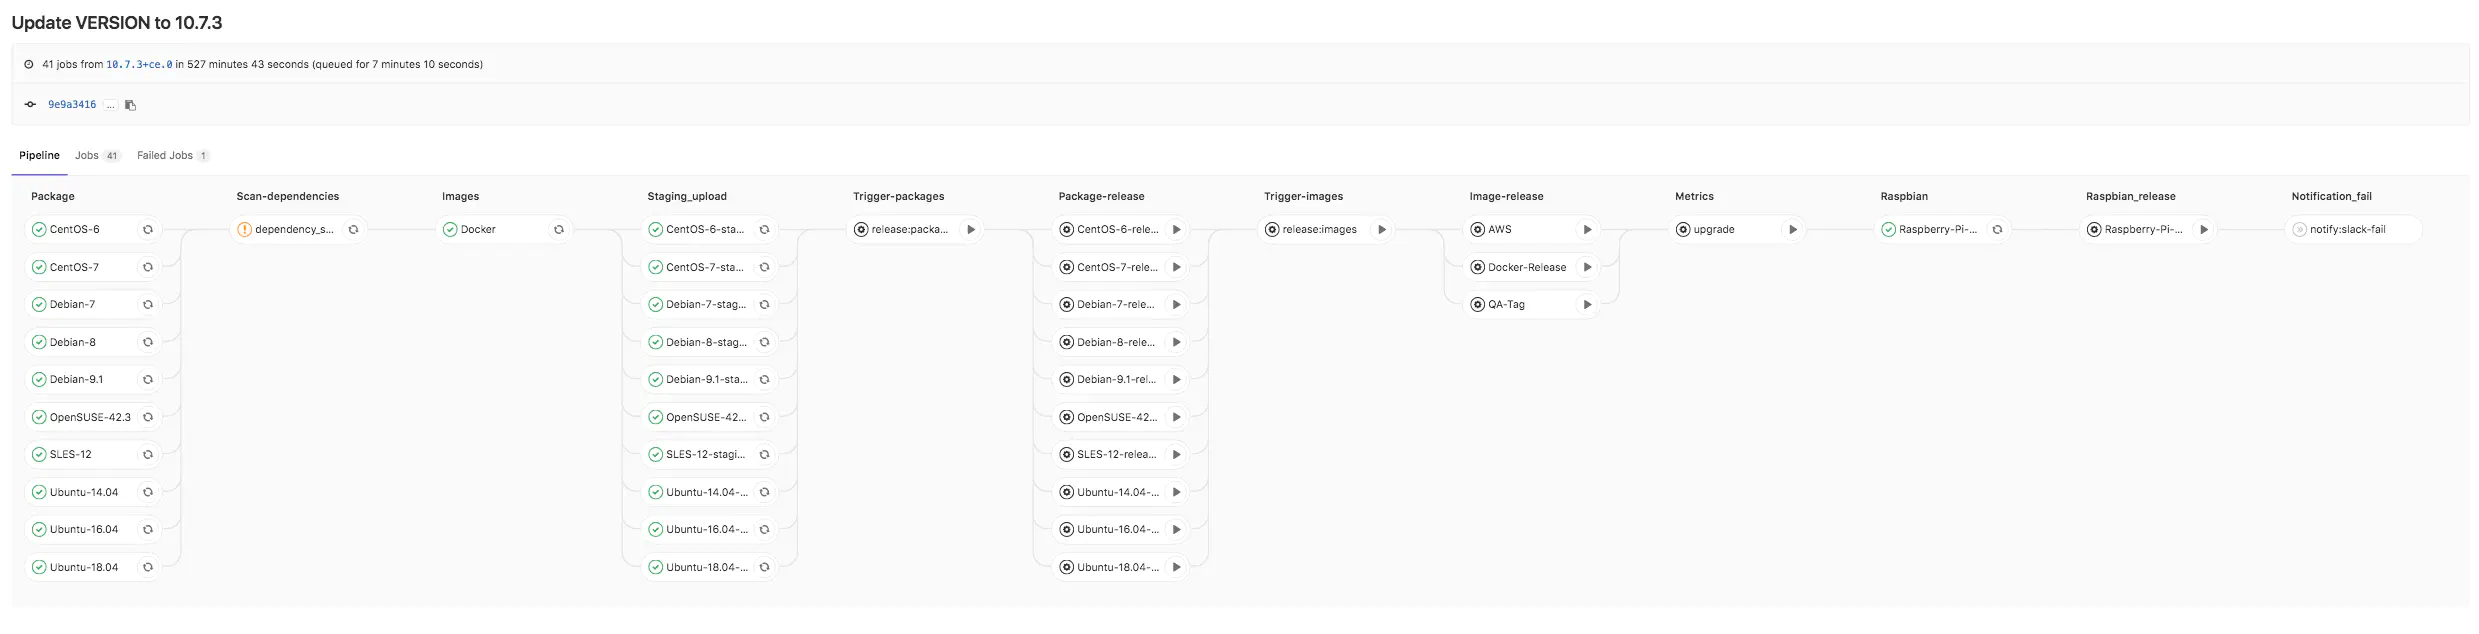The image size is (2479, 634).
Task: Open the Failed Jobs tab
Action: click(165, 156)
